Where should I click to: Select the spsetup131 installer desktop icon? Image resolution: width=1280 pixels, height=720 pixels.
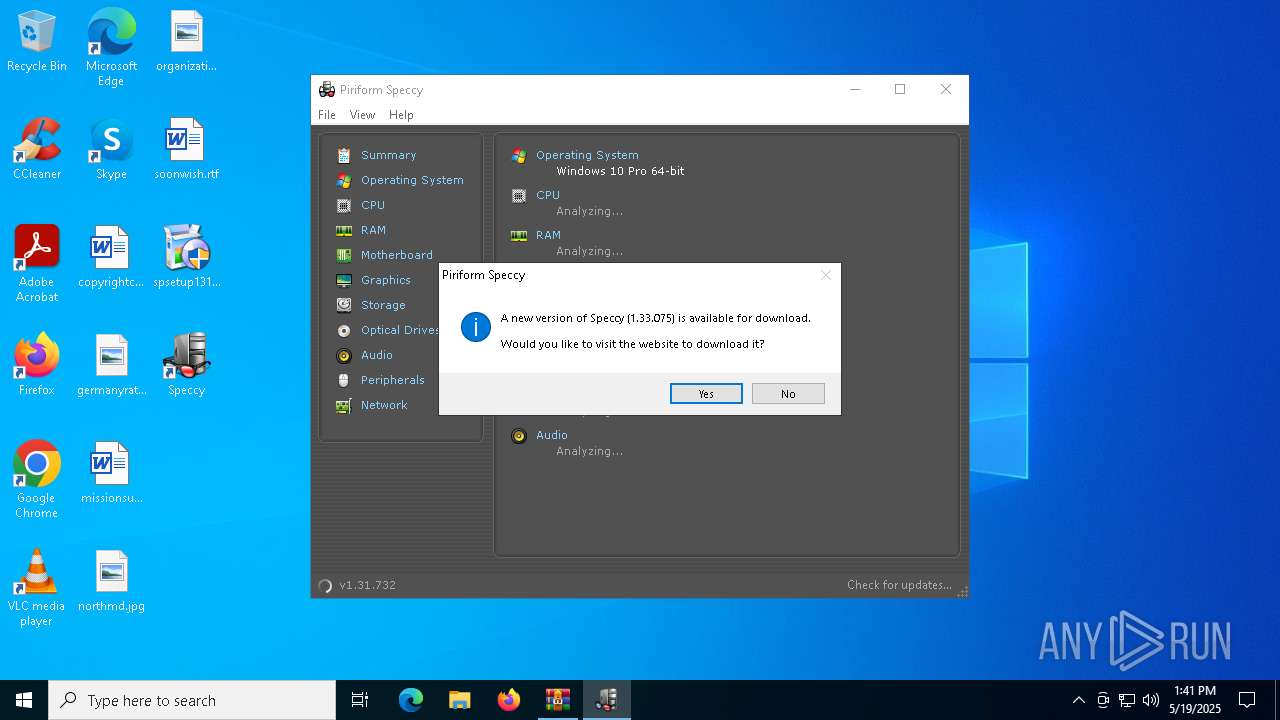point(186,257)
